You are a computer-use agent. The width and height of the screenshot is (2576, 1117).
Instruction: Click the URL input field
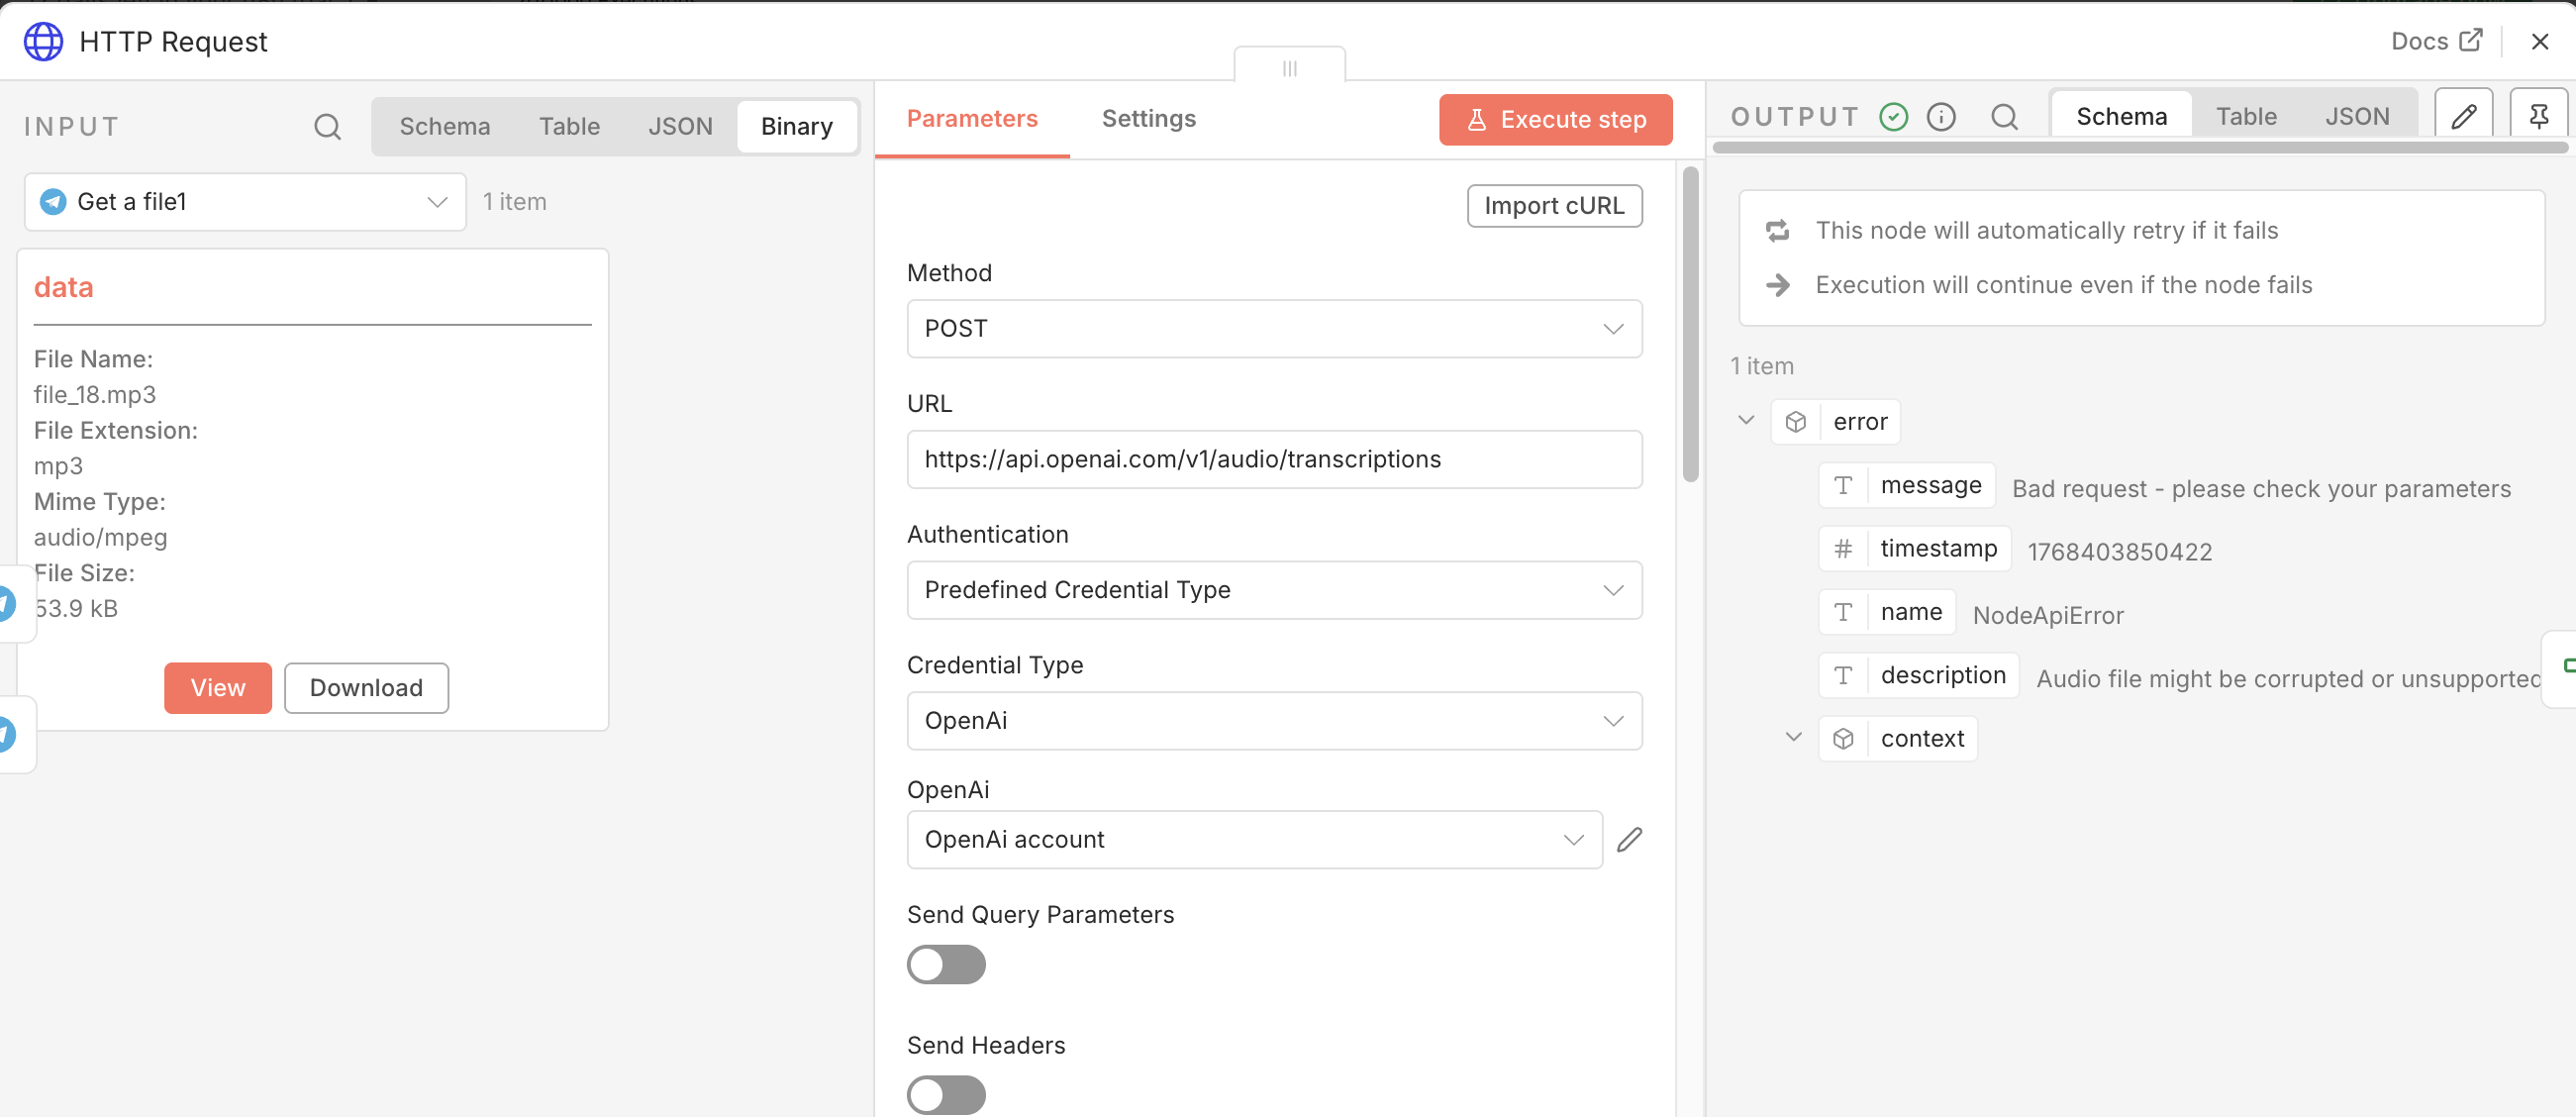point(1273,460)
